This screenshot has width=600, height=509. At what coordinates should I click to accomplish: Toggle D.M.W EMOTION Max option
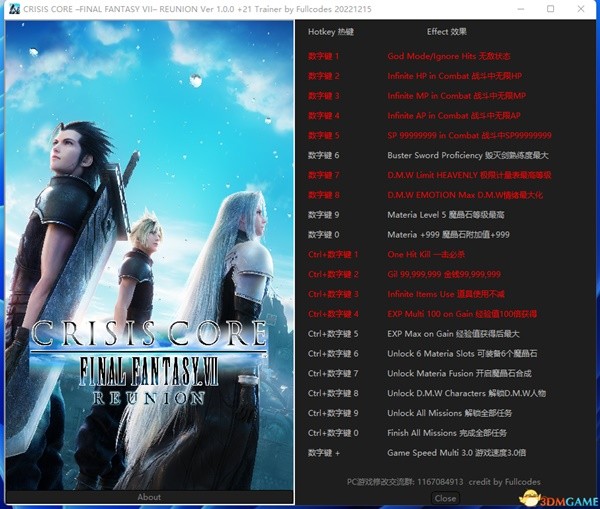click(465, 195)
